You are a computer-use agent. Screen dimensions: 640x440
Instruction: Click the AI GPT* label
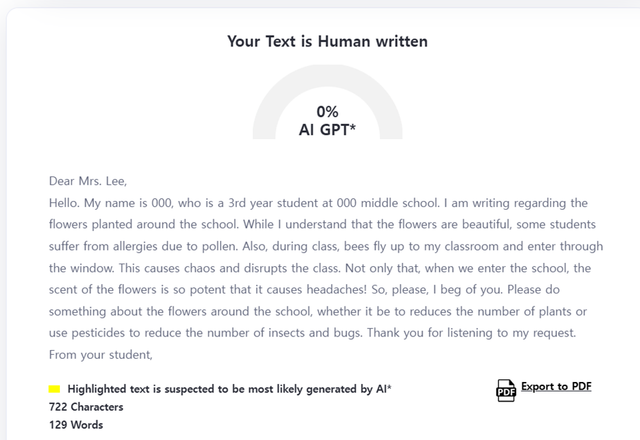point(327,129)
